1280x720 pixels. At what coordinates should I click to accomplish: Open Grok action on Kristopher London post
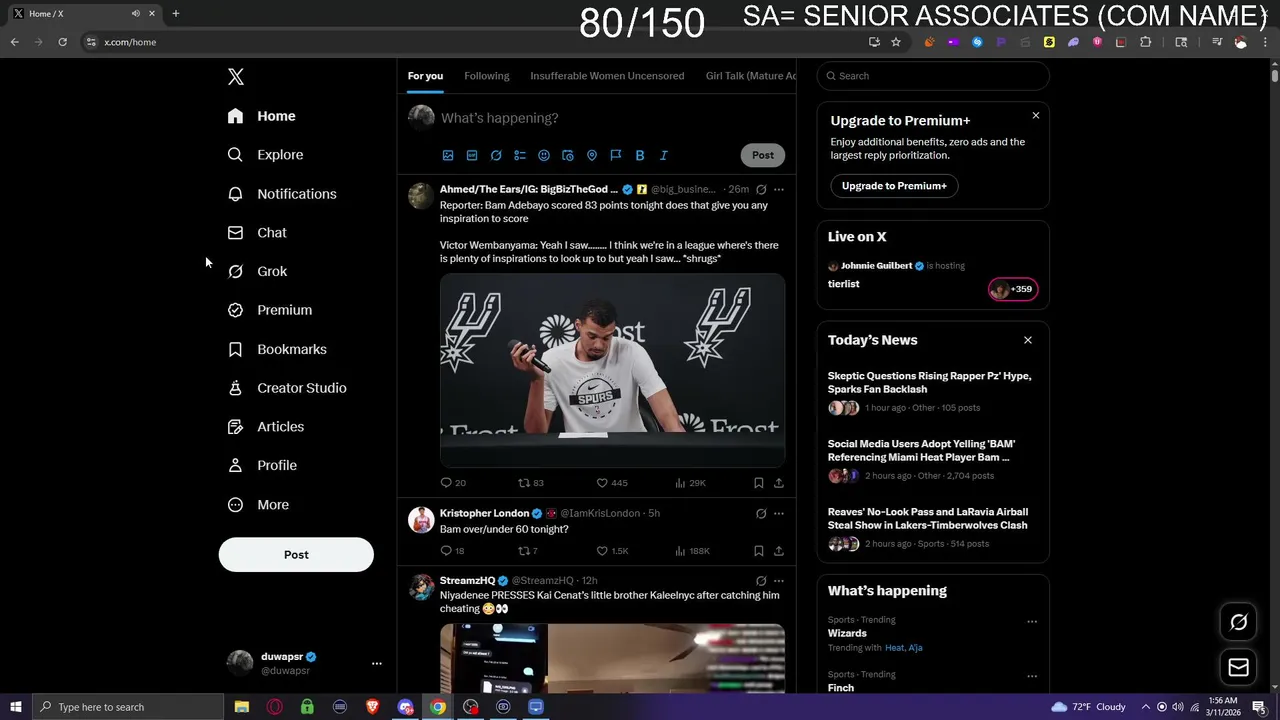pos(761,513)
